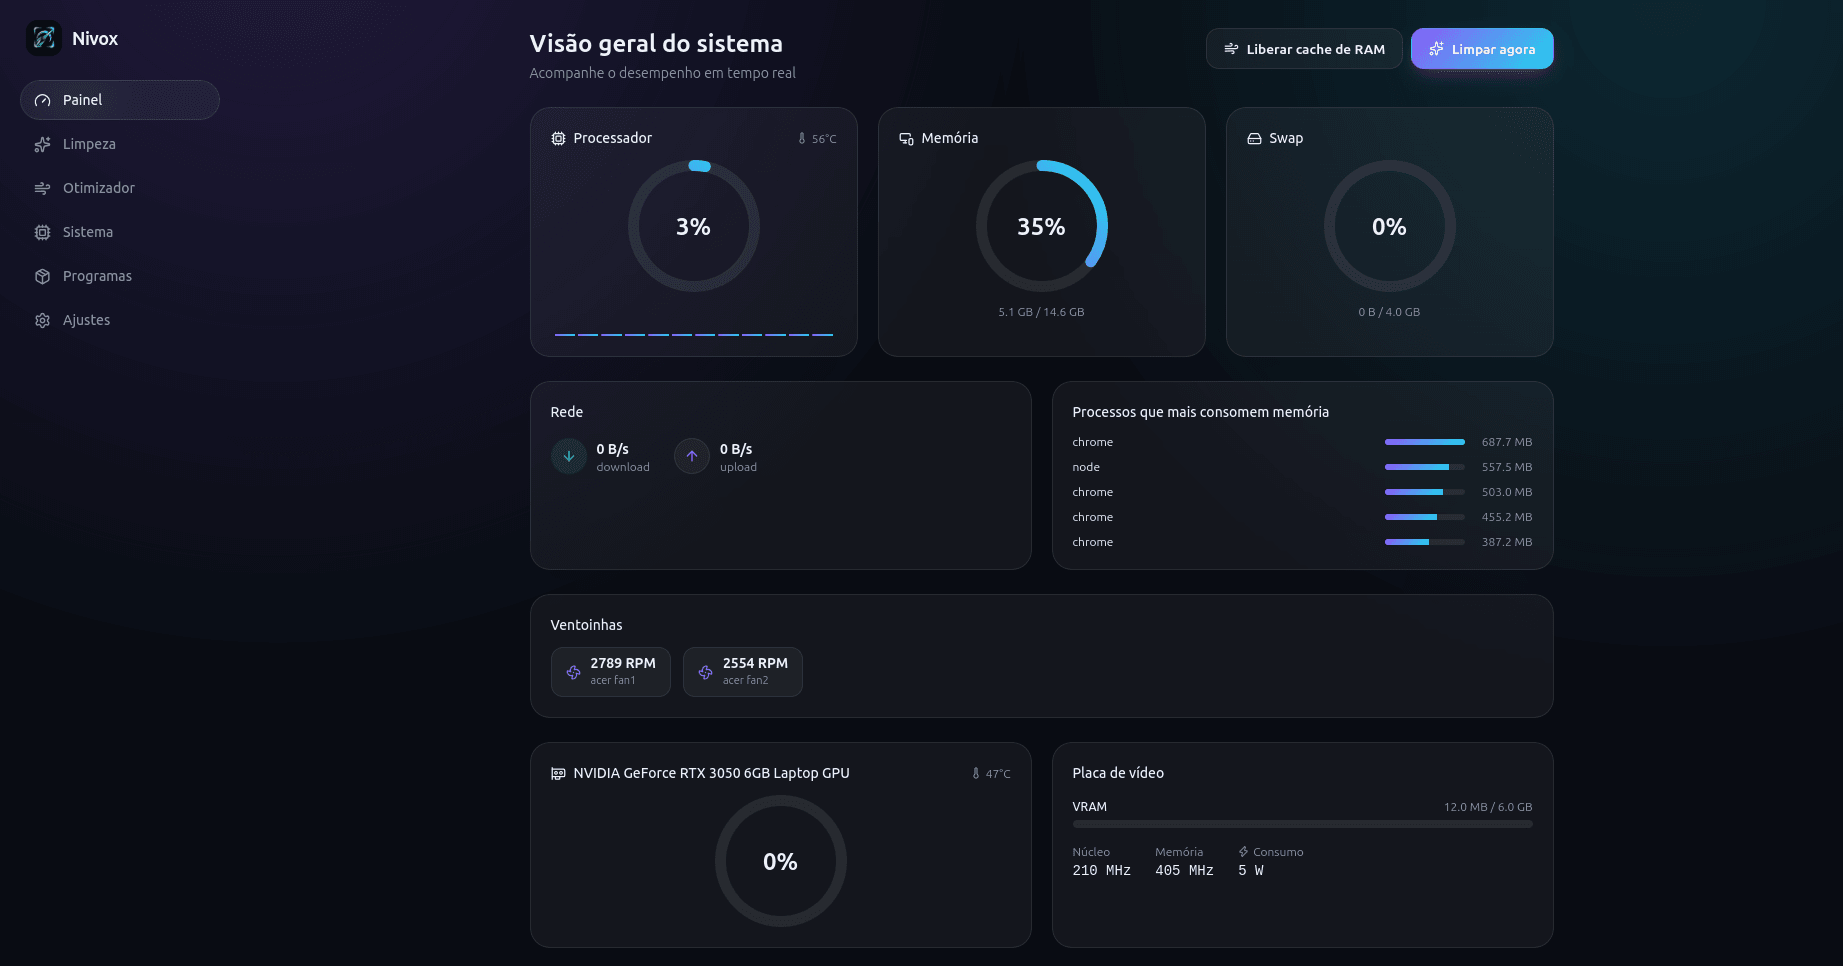Viewport: 1843px width, 966px height.
Task: Click the Processador chip icon
Action: coord(558,138)
